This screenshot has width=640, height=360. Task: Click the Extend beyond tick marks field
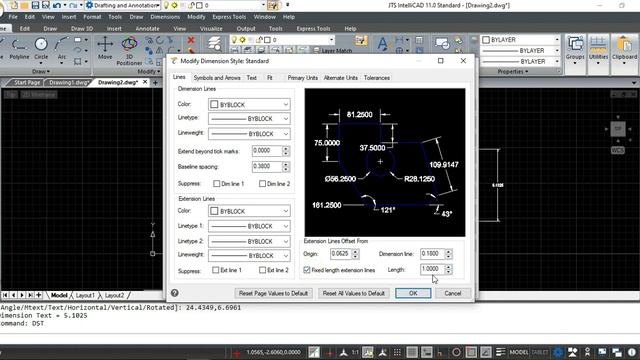[x=267, y=151]
